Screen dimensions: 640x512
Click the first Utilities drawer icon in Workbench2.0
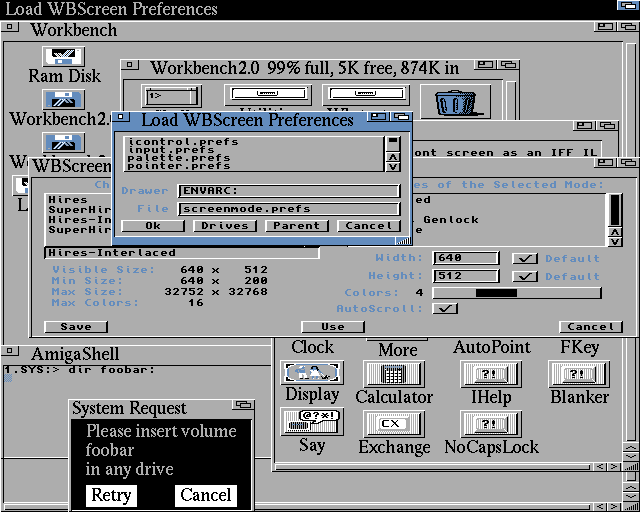[x=268, y=95]
